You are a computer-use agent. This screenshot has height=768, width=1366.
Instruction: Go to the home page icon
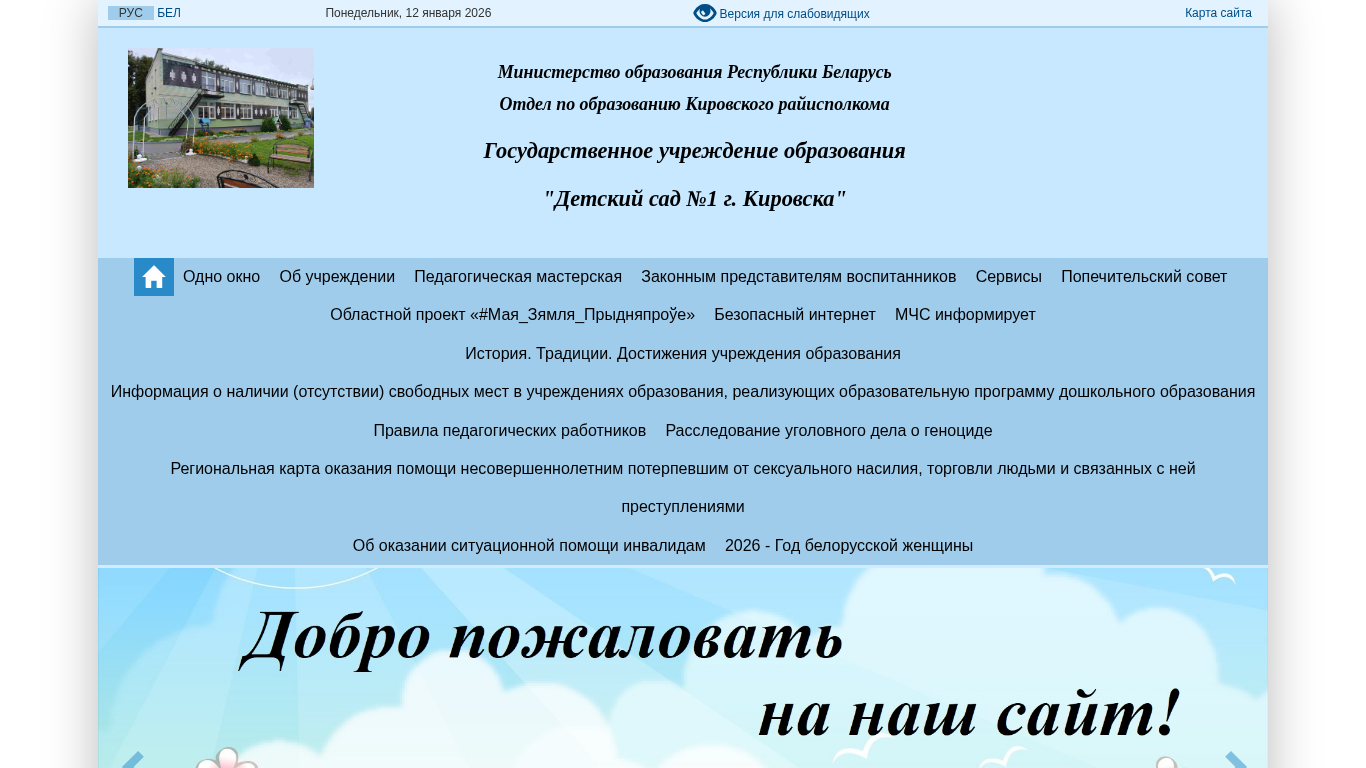click(x=154, y=277)
